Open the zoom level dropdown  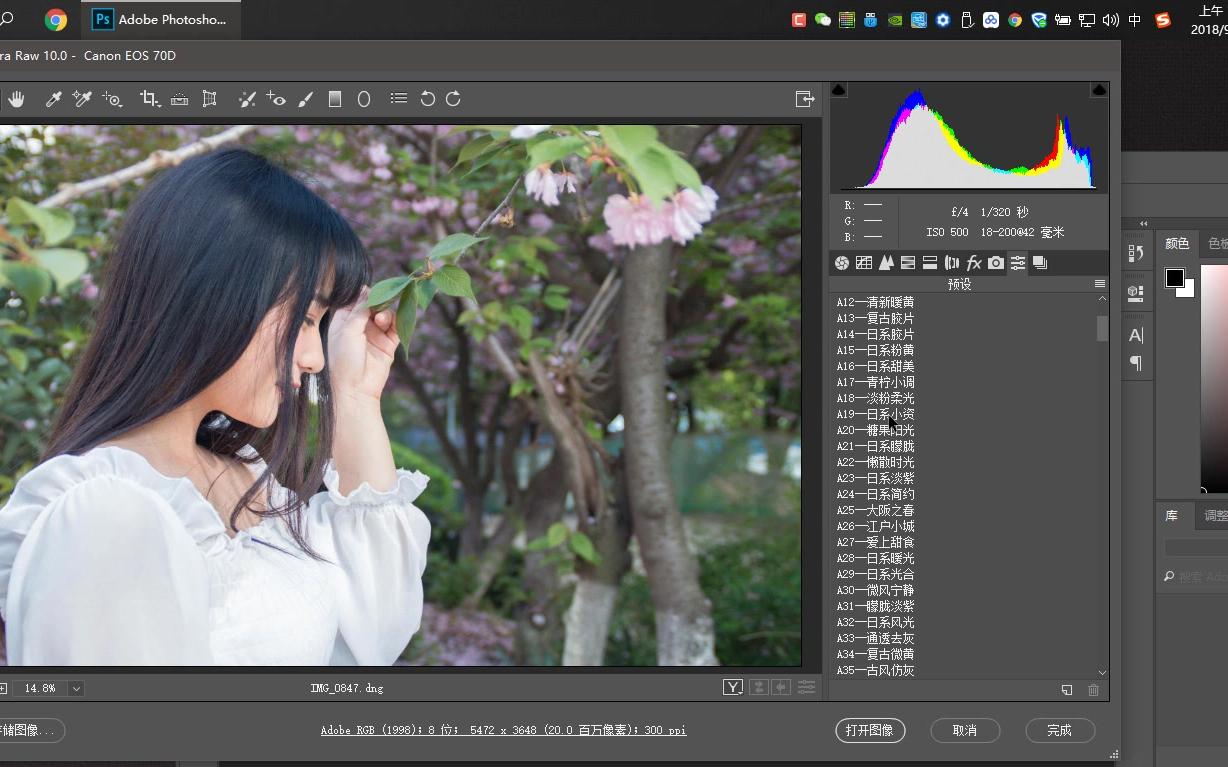tap(75, 688)
